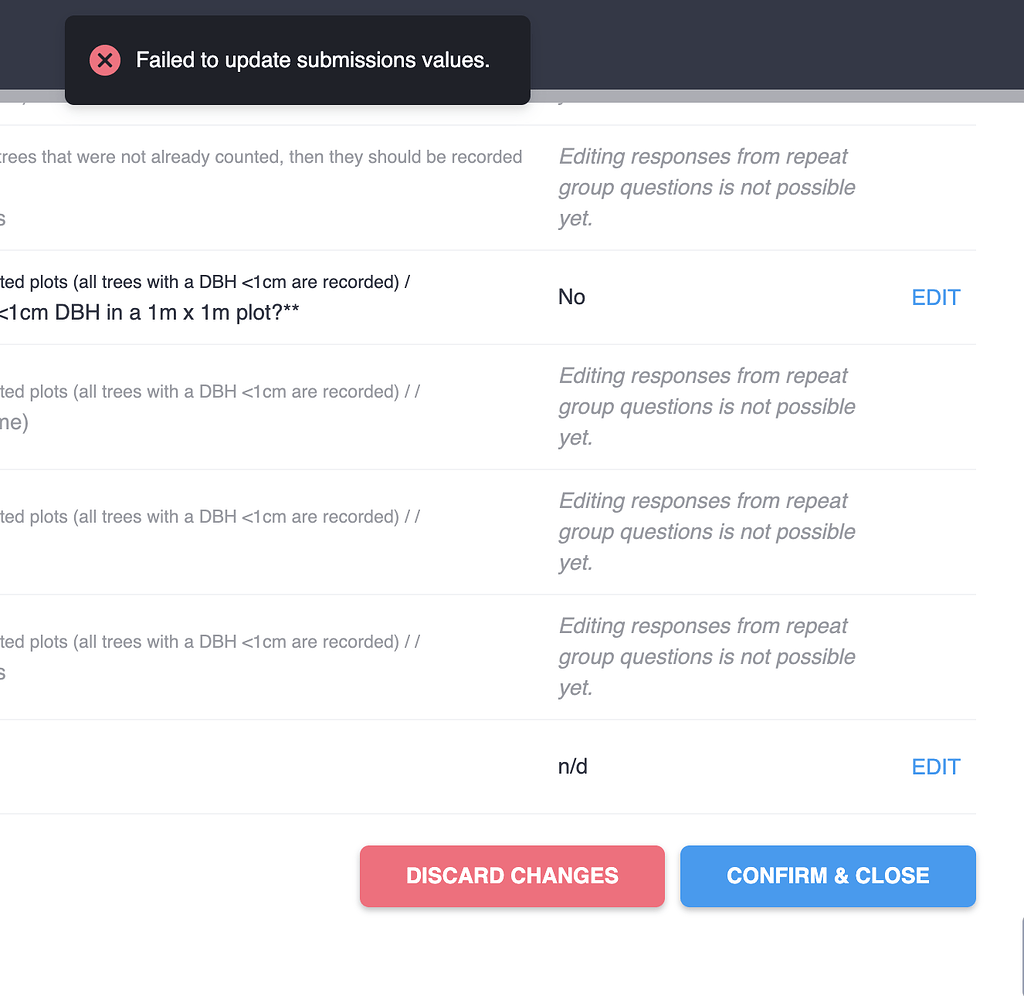This screenshot has width=1024, height=996.
Task: Click the last repeat group notice text
Action: [706, 656]
